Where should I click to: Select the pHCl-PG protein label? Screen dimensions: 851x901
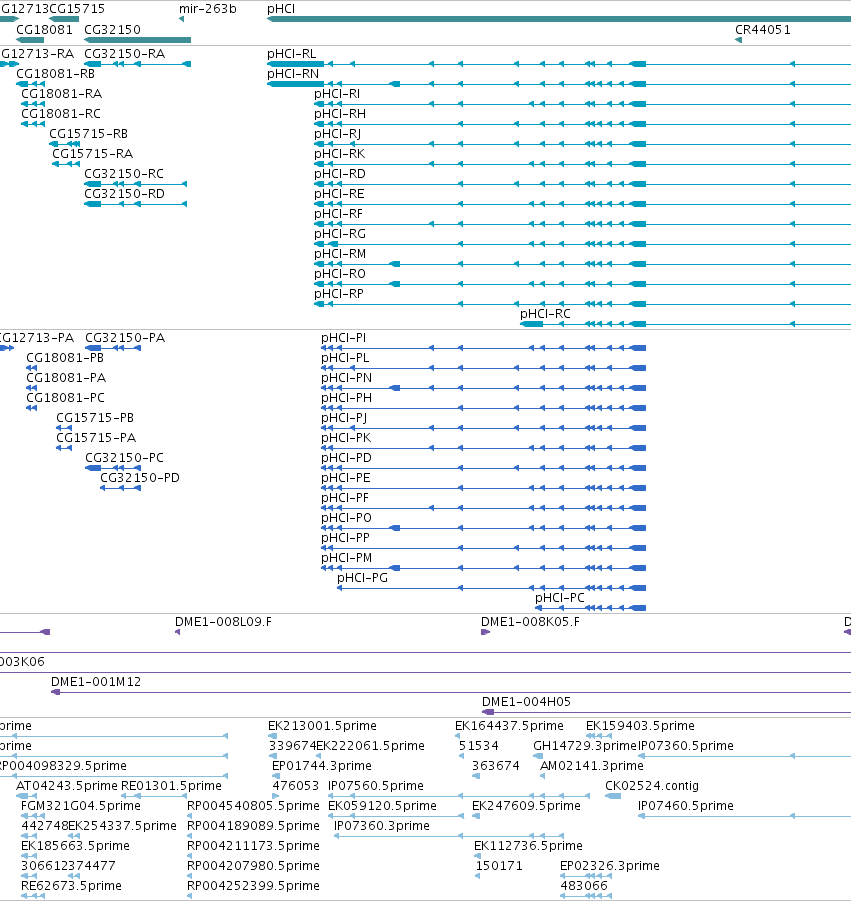363,578
